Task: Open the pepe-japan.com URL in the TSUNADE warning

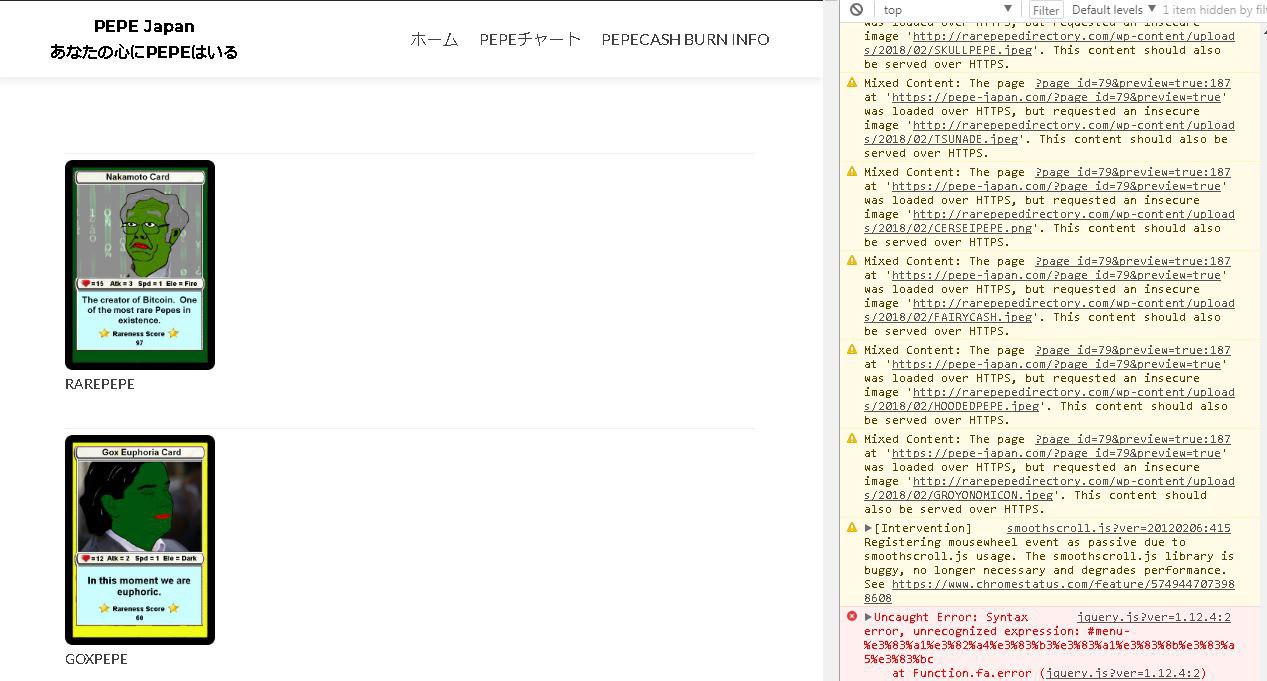Action: tap(1056, 97)
